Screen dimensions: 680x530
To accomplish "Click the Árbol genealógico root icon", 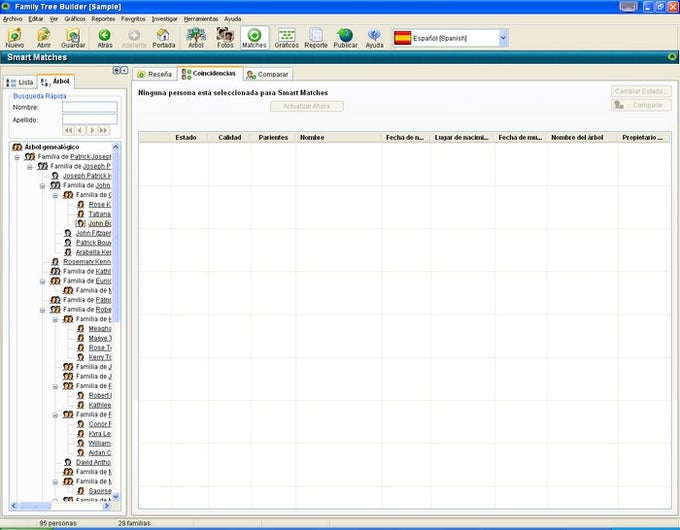I will (17, 147).
